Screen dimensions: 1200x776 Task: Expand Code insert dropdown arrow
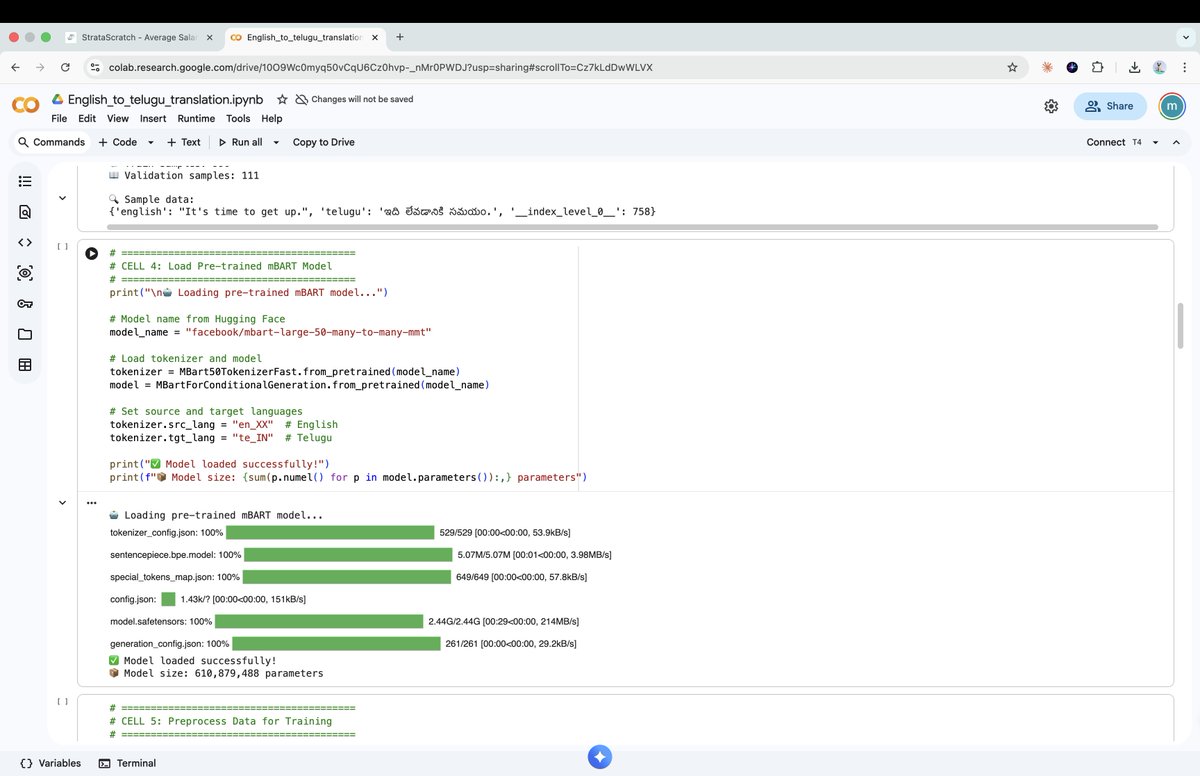pos(151,142)
